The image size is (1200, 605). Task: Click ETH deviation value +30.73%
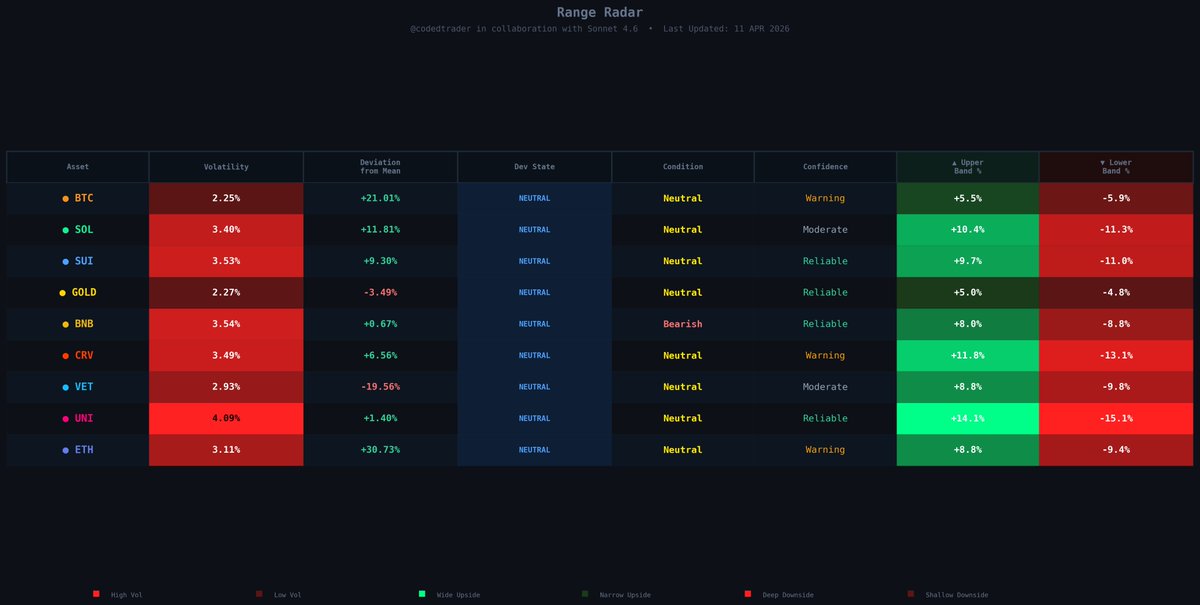[x=380, y=450]
